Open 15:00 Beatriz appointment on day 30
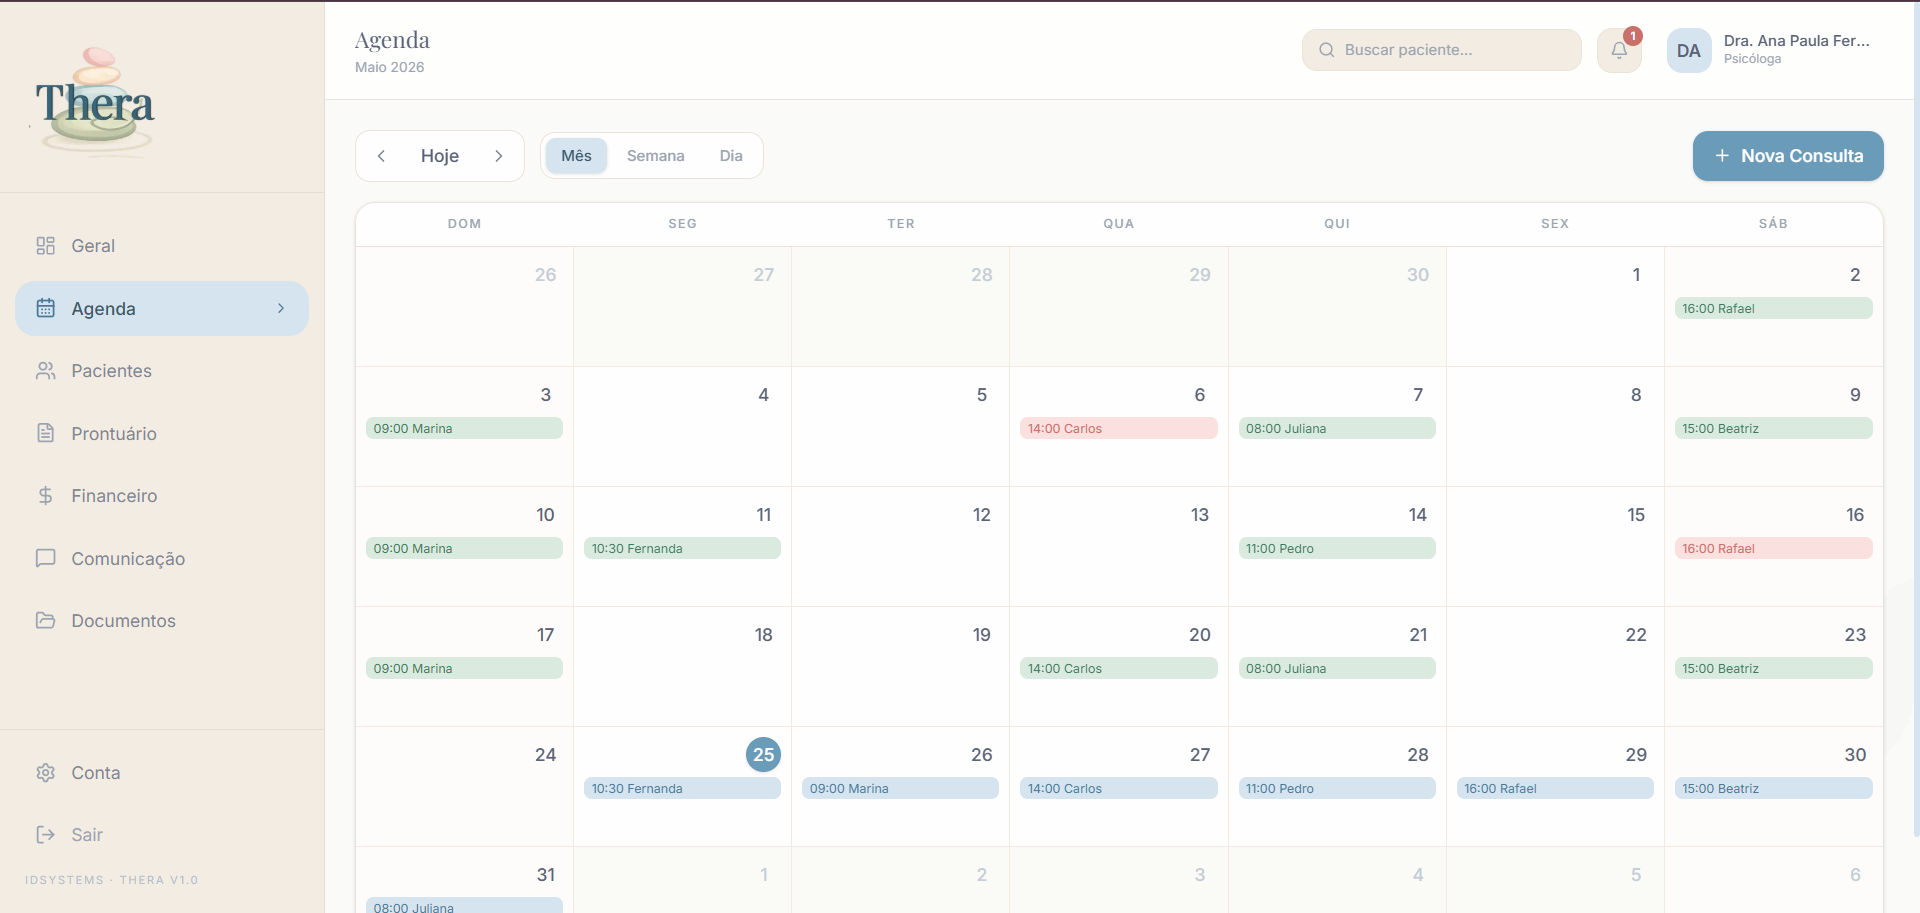The width and height of the screenshot is (1920, 913). click(1773, 788)
